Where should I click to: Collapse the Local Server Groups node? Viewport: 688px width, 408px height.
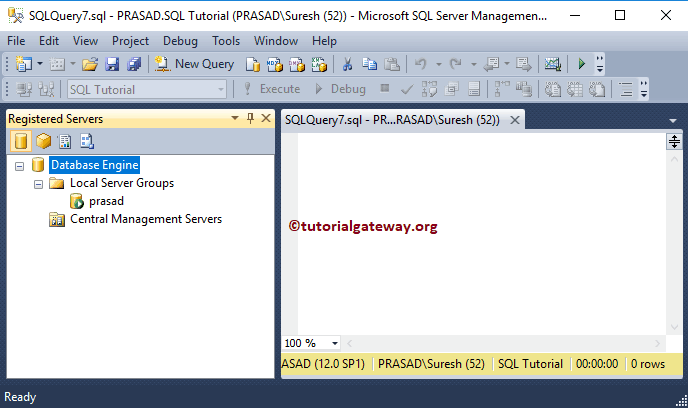pyautogui.click(x=39, y=184)
